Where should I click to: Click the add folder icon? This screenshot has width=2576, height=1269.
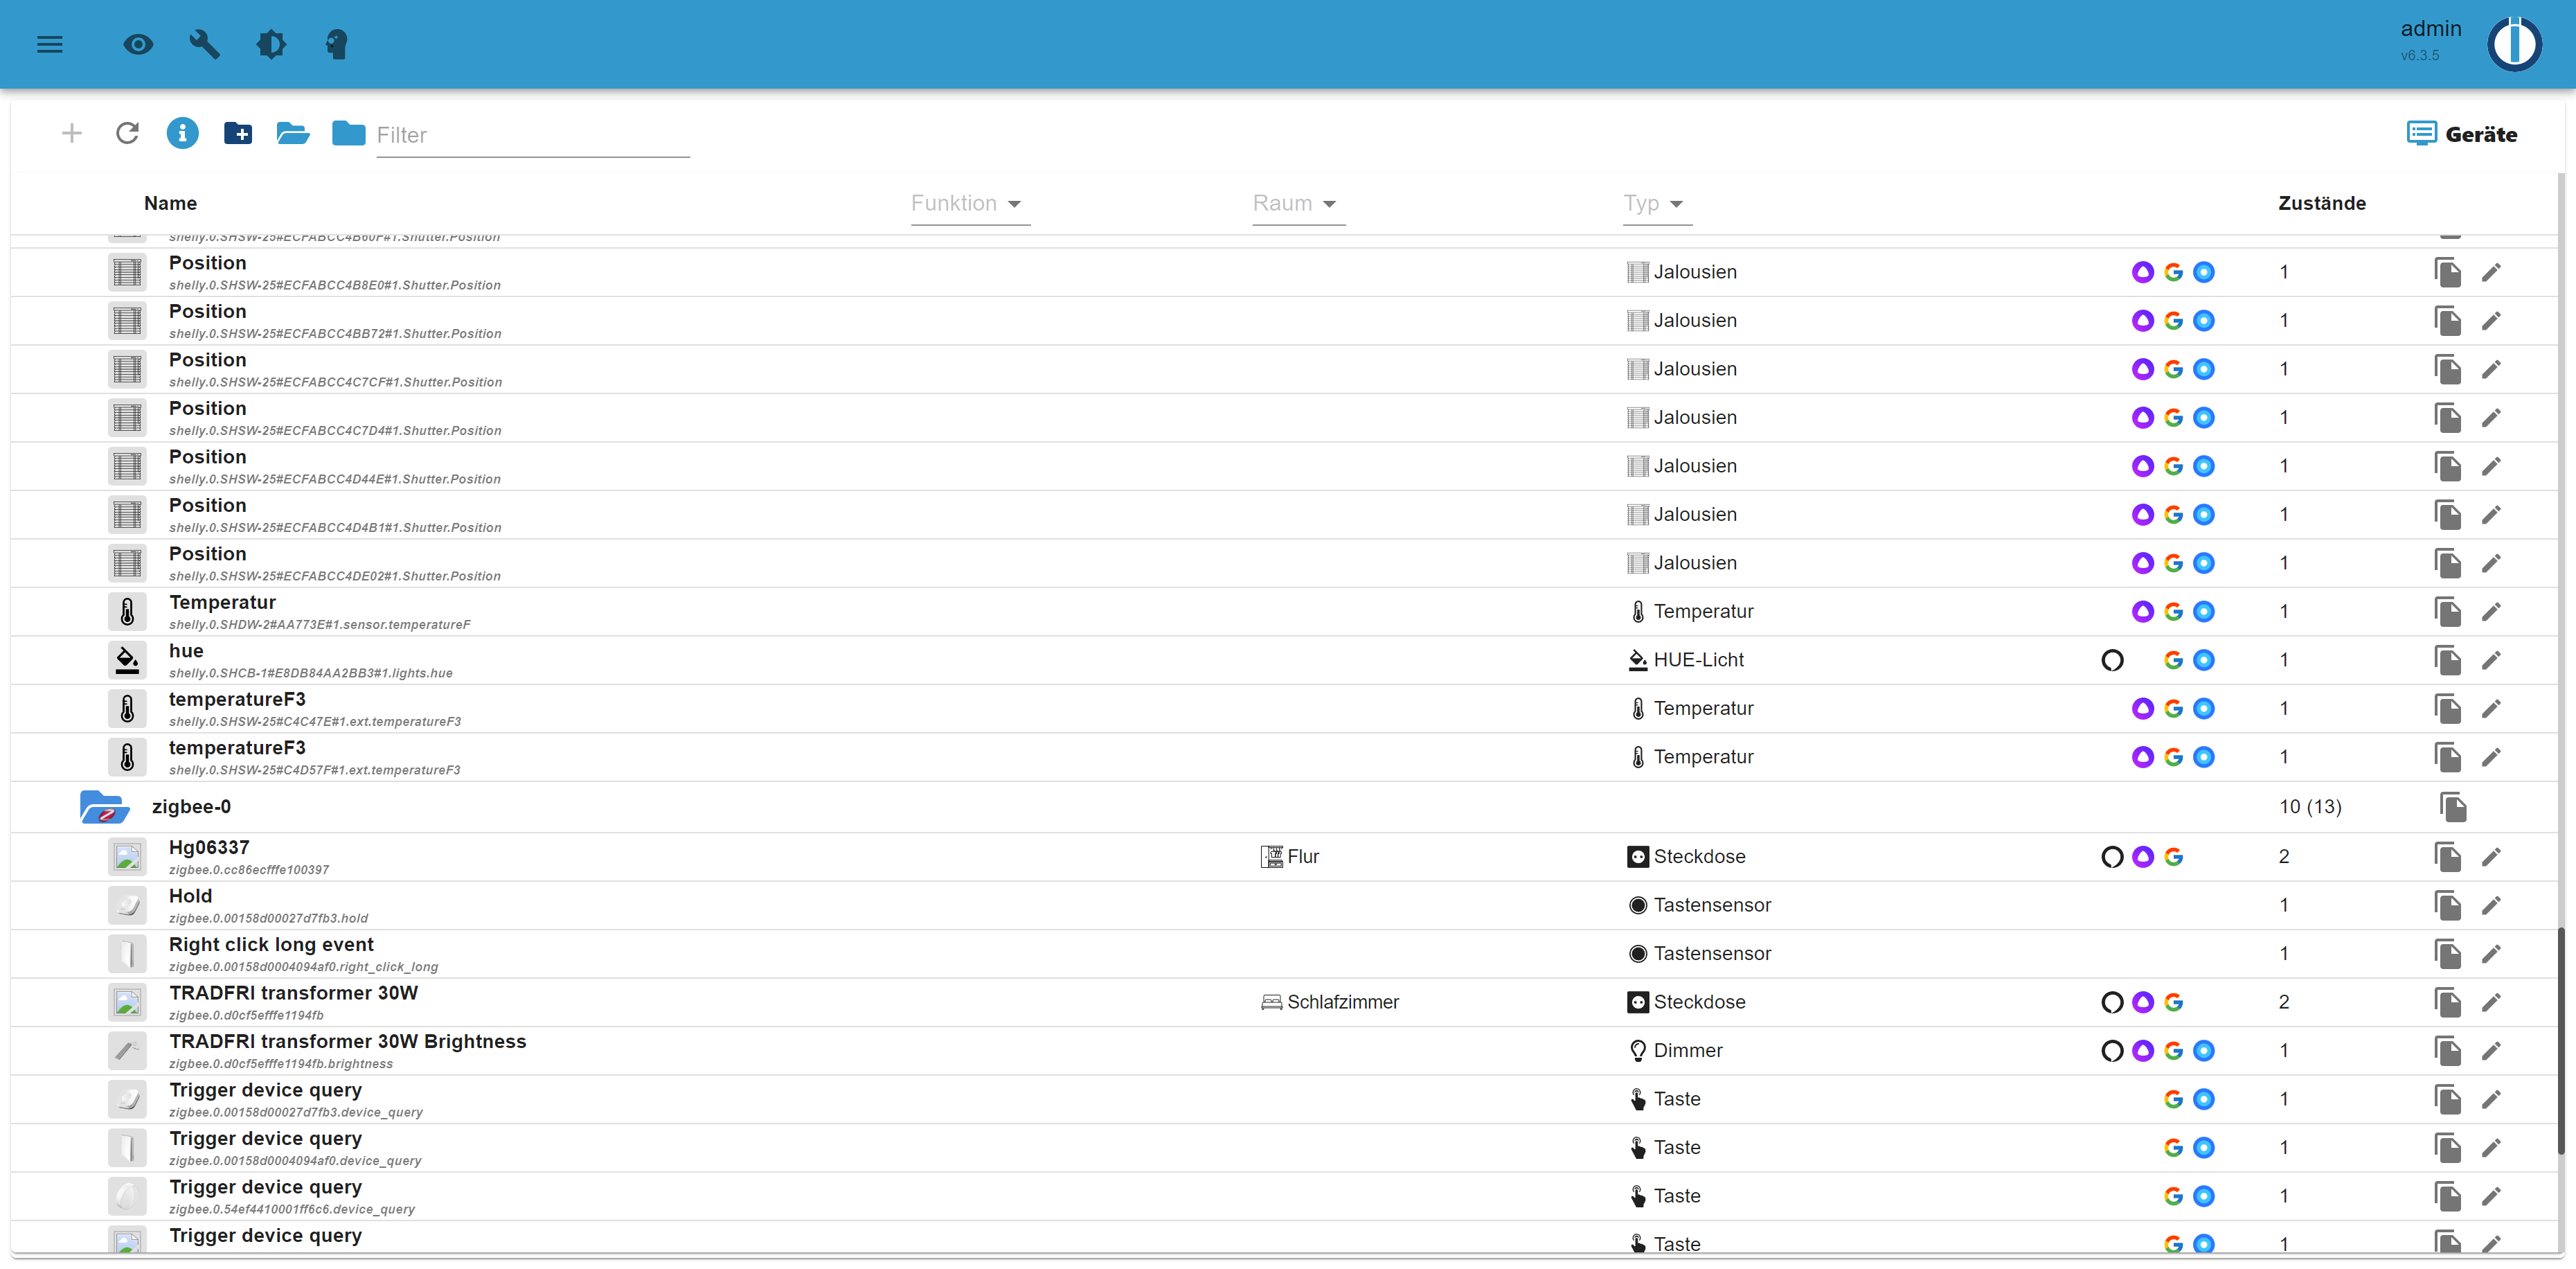[x=237, y=133]
